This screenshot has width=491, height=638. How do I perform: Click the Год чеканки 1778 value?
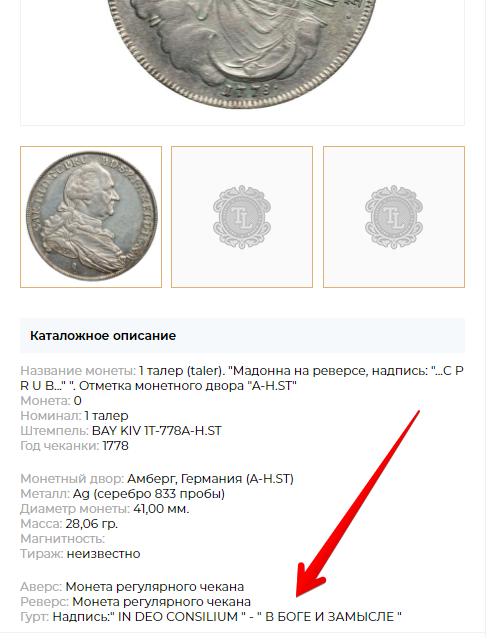pyautogui.click(x=115, y=446)
